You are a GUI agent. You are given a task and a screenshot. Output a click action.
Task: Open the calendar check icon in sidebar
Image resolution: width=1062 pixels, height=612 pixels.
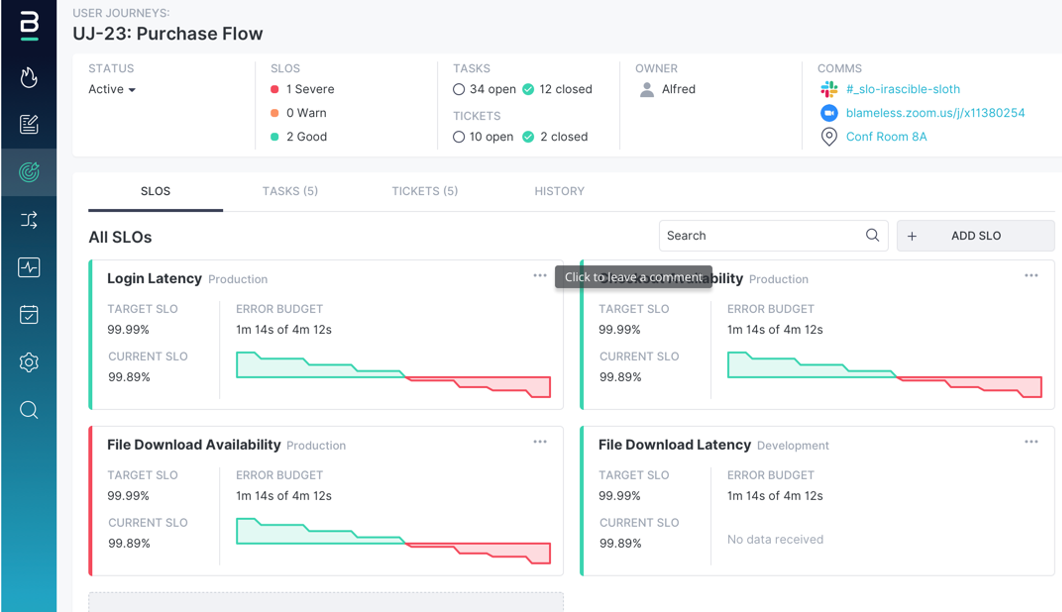point(29,315)
